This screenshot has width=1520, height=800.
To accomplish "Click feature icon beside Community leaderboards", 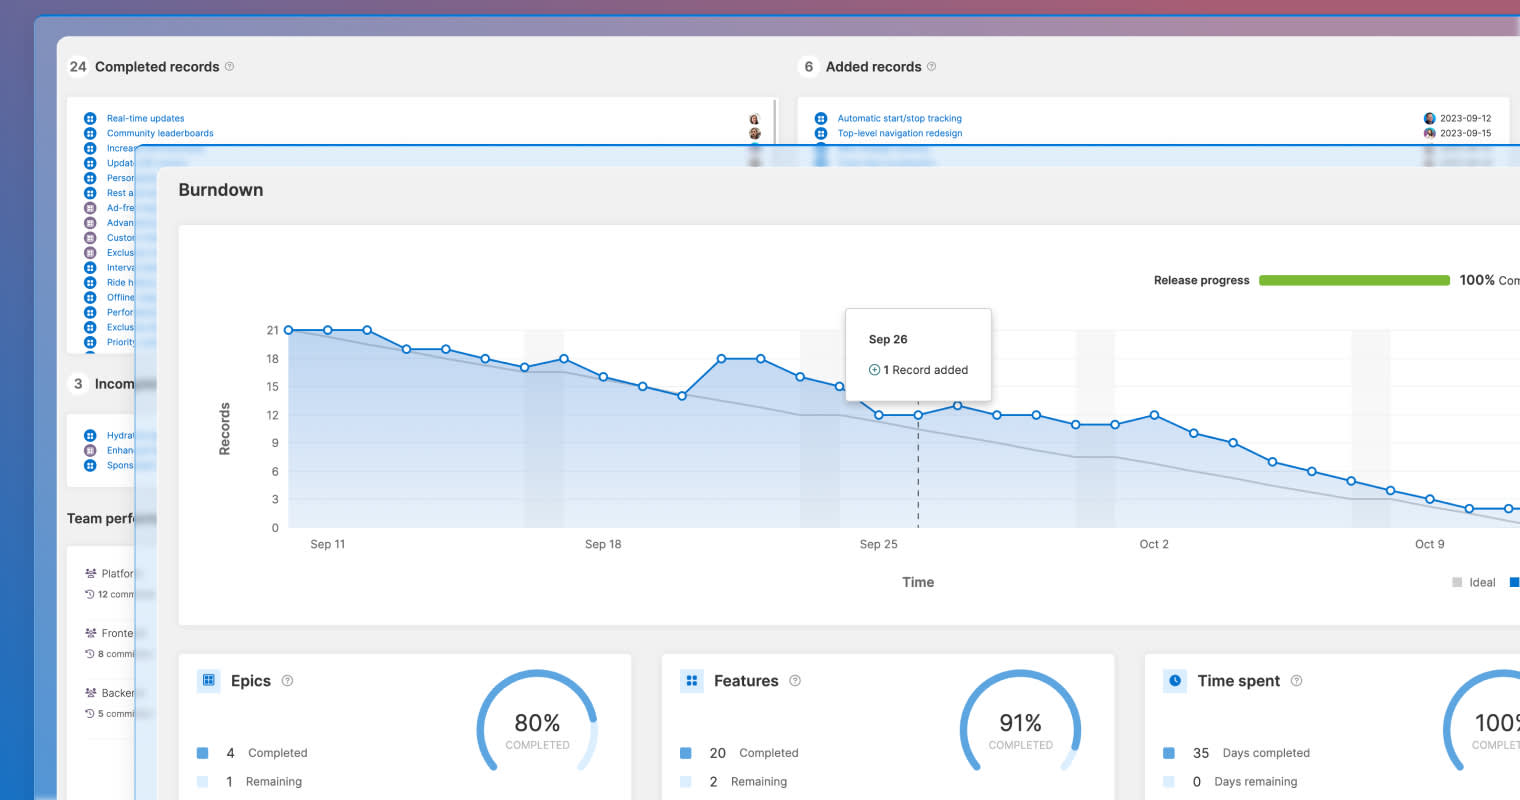I will click(90, 133).
